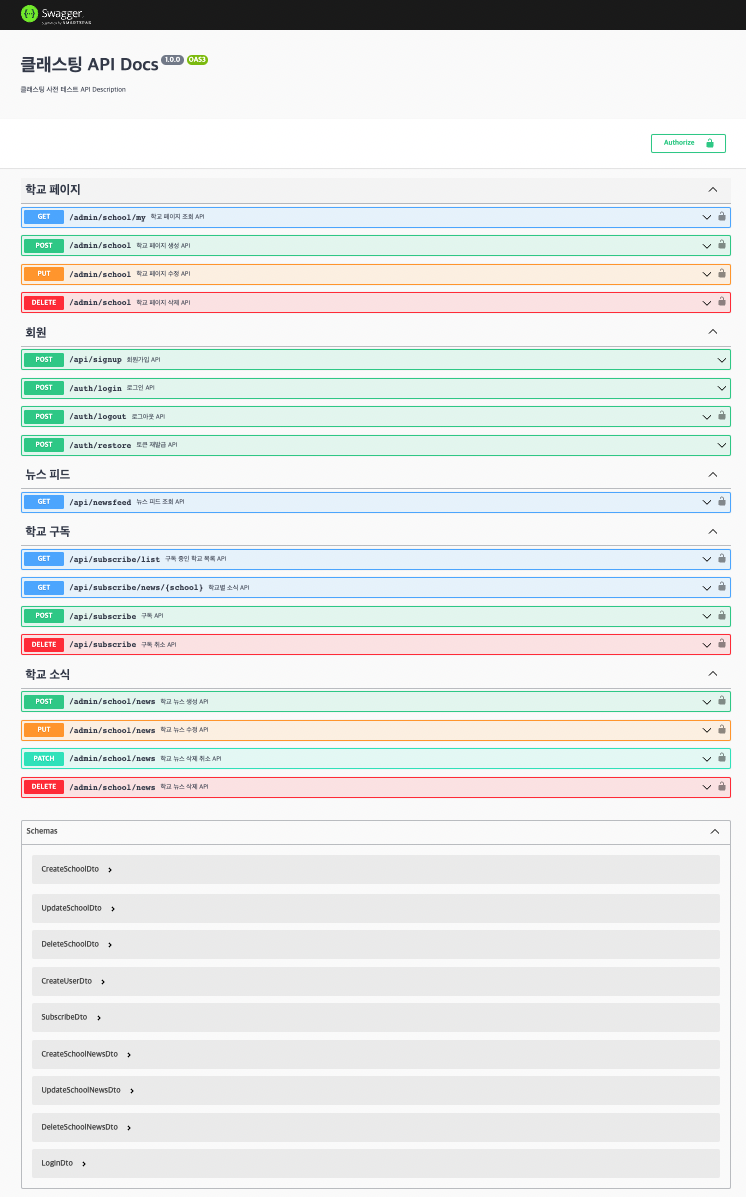The image size is (746, 1197).
Task: Click lock icon on DELETE /api/subscribe row
Action: coord(722,644)
